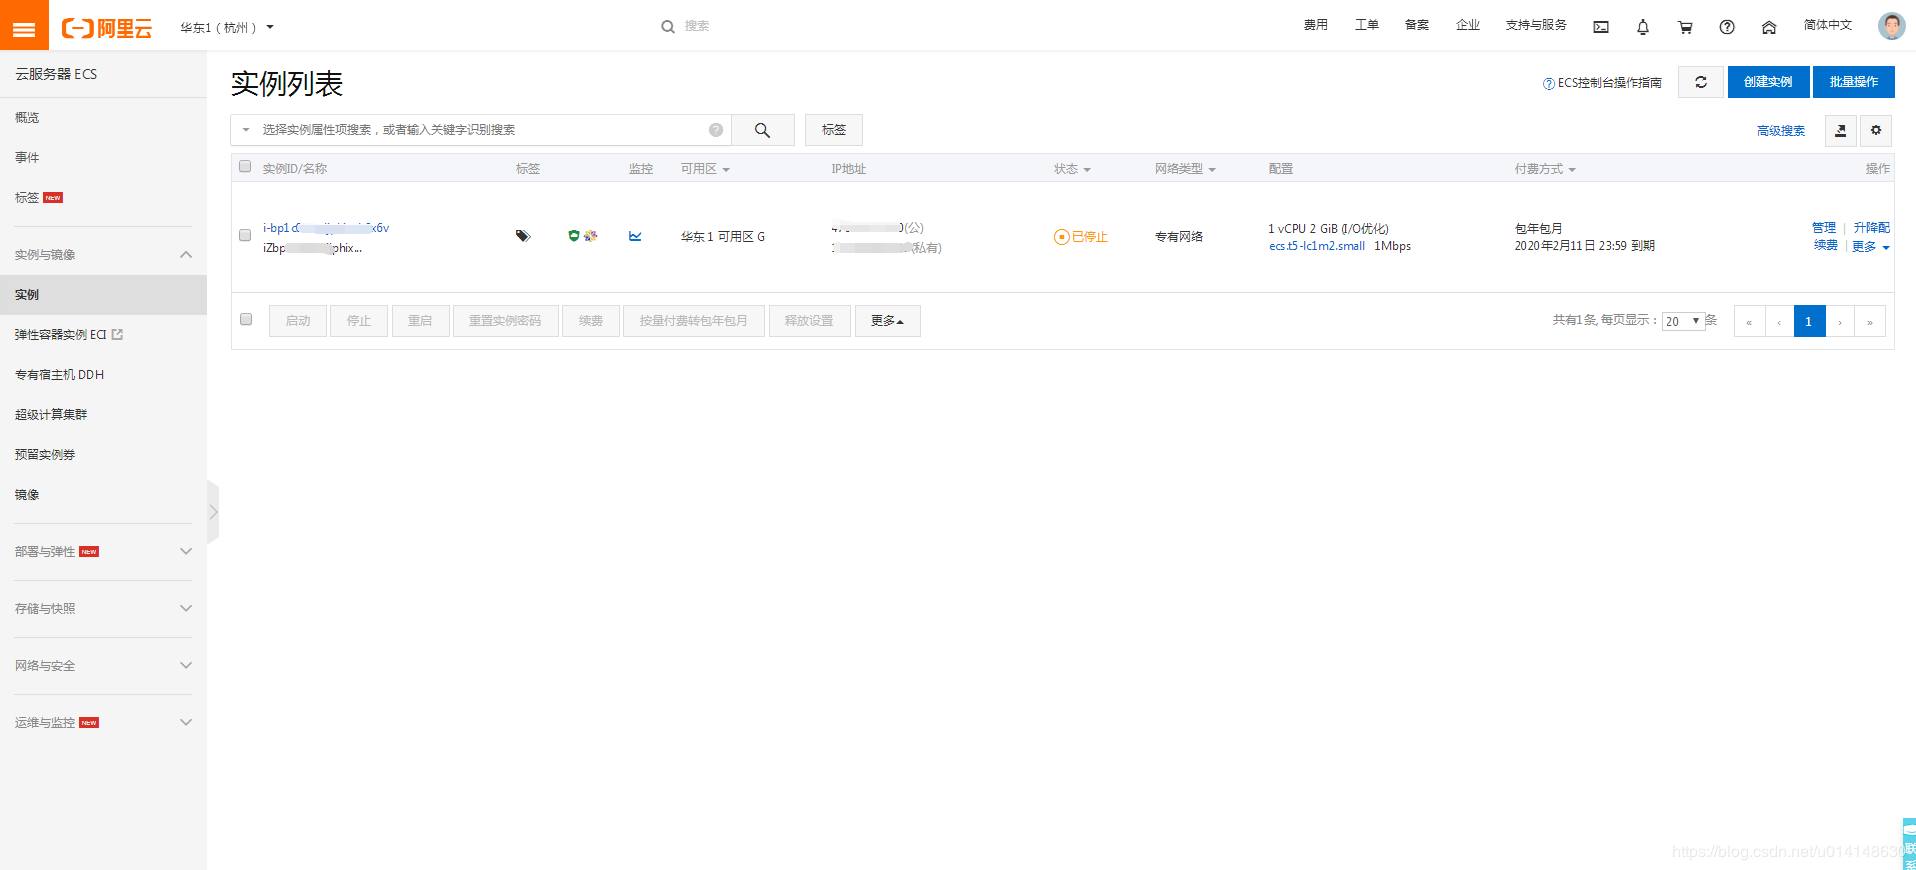Click the notification bell icon
This screenshot has height=870, width=1916.
[1643, 27]
